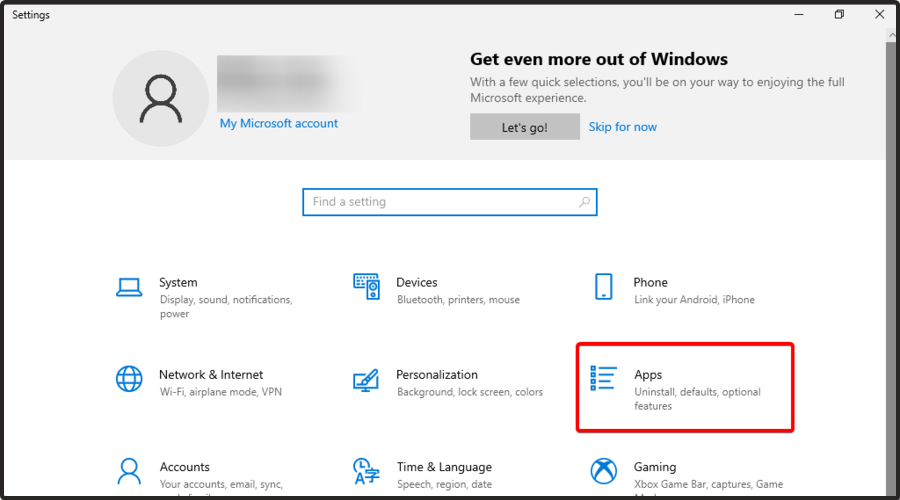The width and height of the screenshot is (900, 500).
Task: Select the Phone settings icon
Action: (603, 287)
